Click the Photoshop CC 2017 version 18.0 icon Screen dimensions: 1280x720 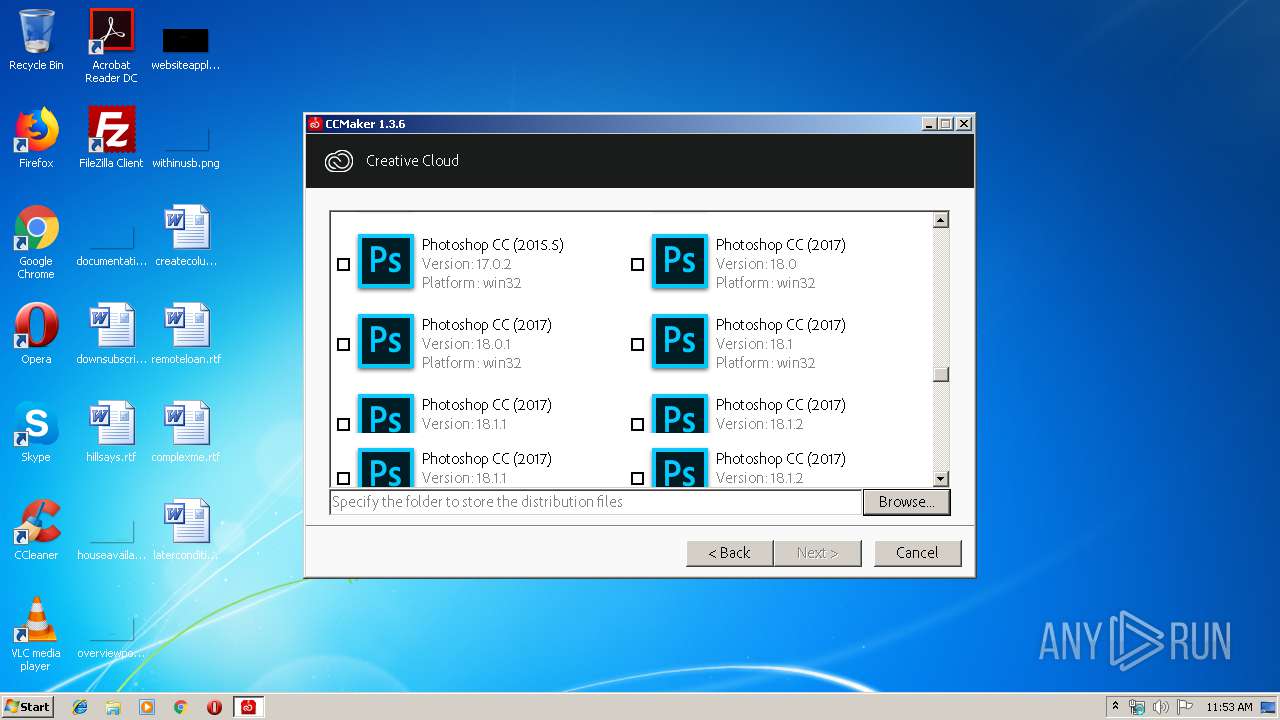pos(680,262)
